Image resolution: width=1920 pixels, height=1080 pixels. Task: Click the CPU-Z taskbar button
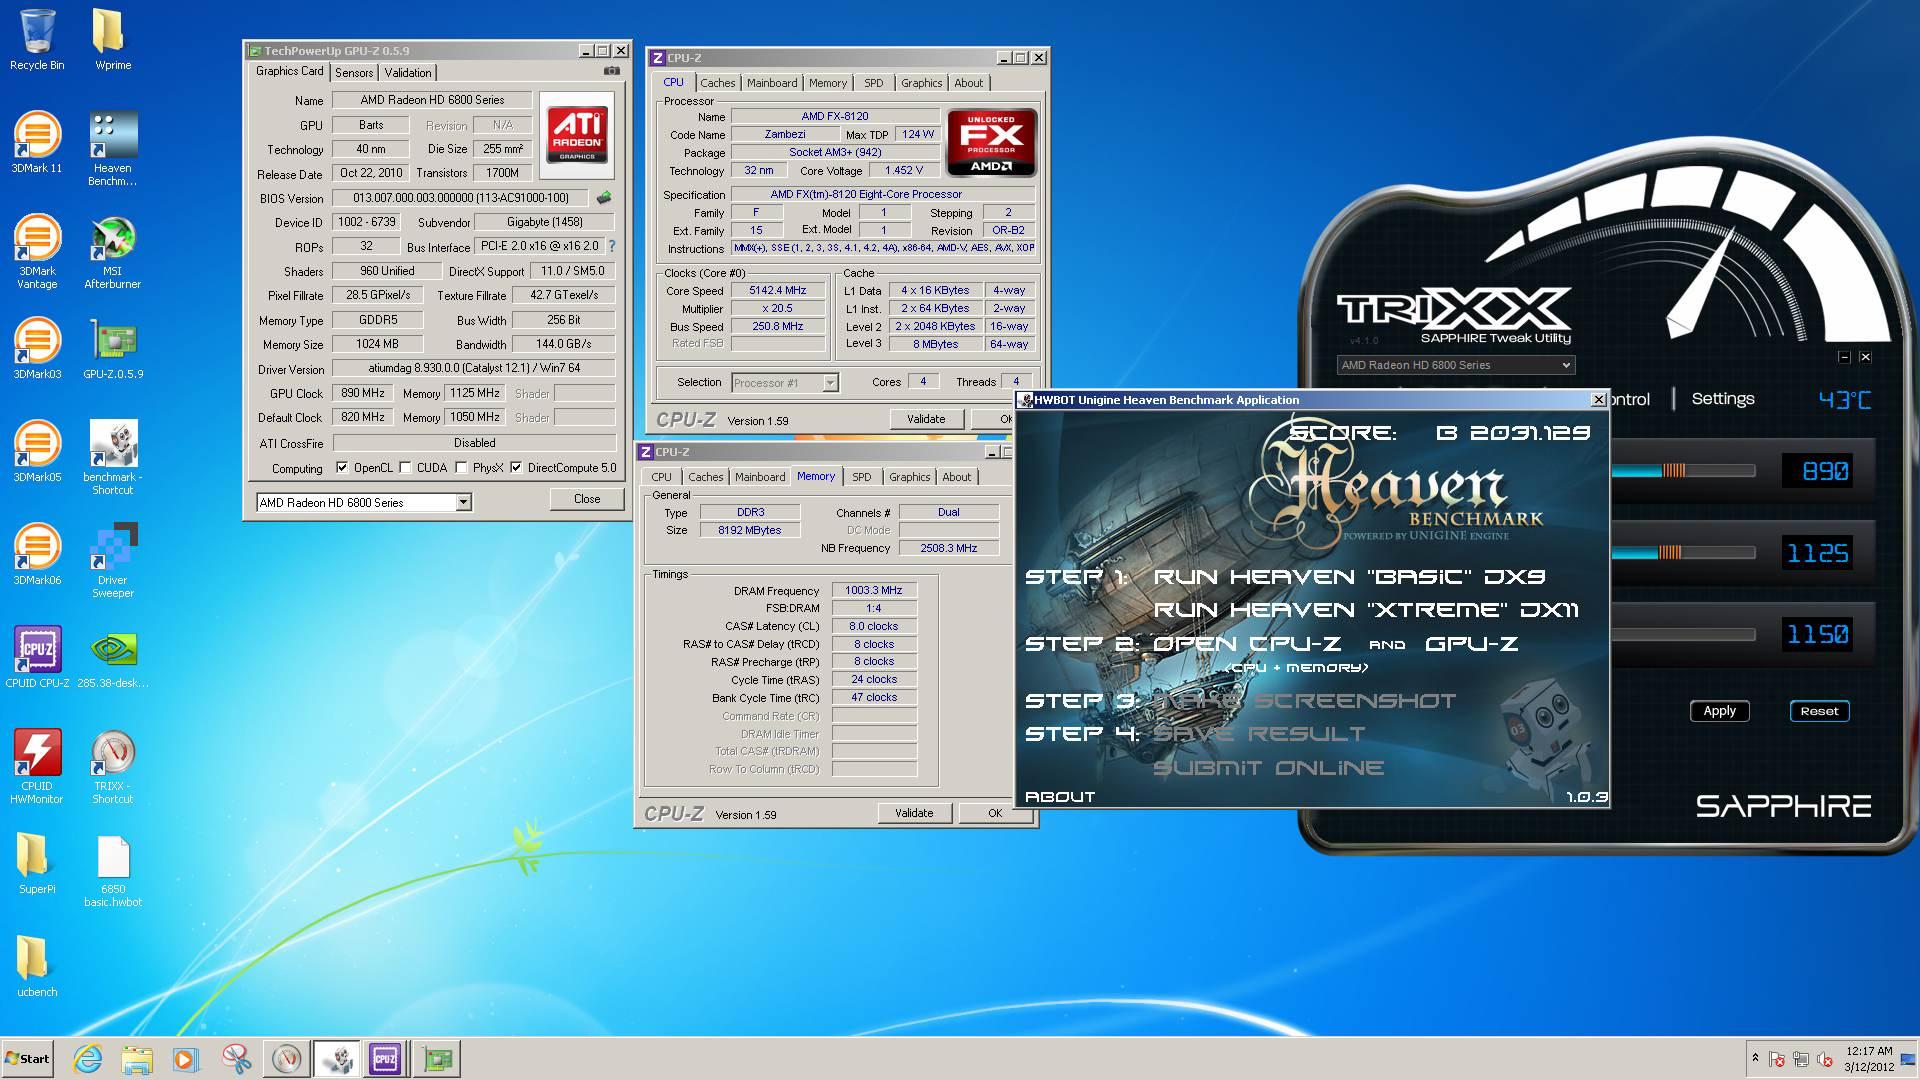point(385,1059)
